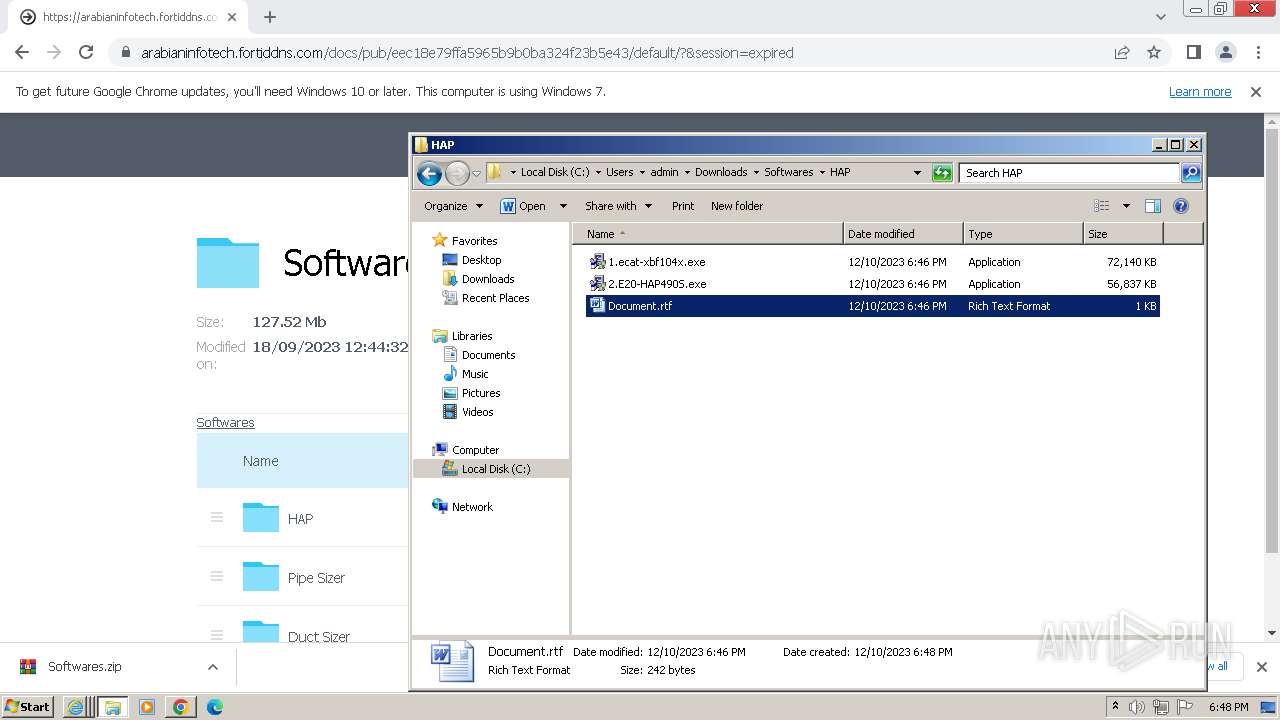1280x720 pixels.
Task: Open Desktop in Favorites pane
Action: (481, 260)
